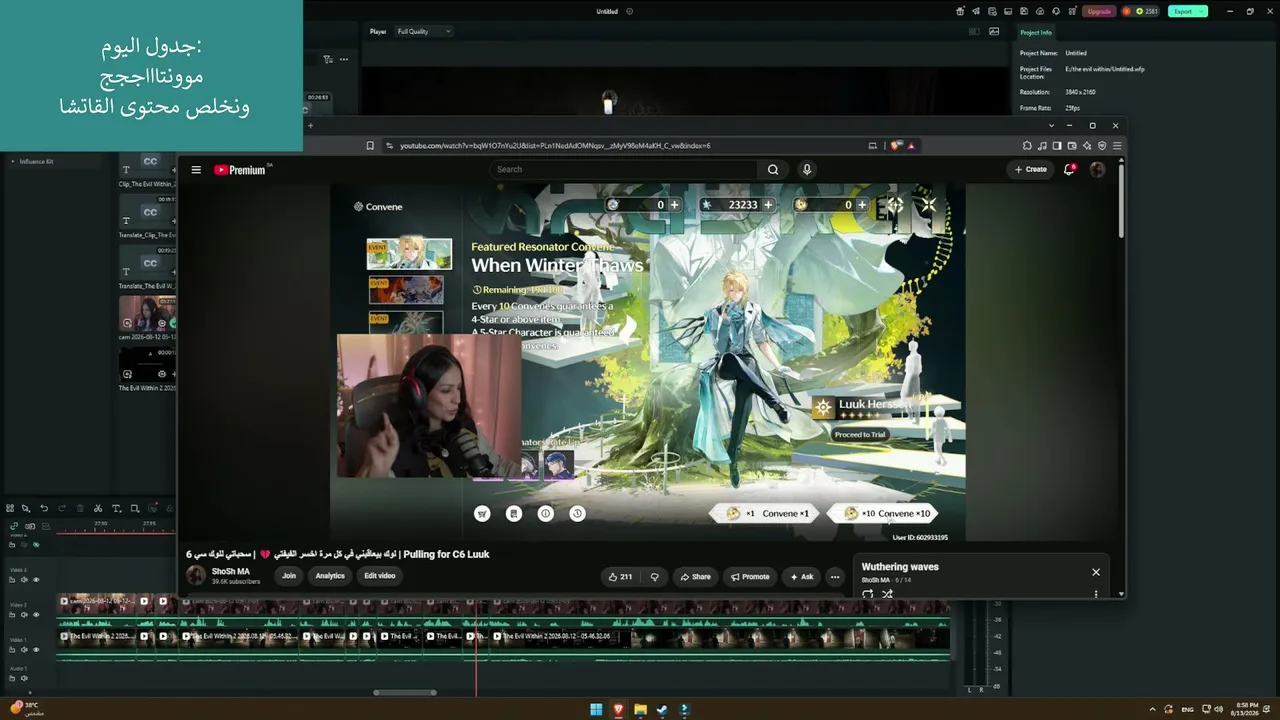The height and width of the screenshot is (720, 1280).
Task: Hide the Video 2 track
Action: click(36, 615)
